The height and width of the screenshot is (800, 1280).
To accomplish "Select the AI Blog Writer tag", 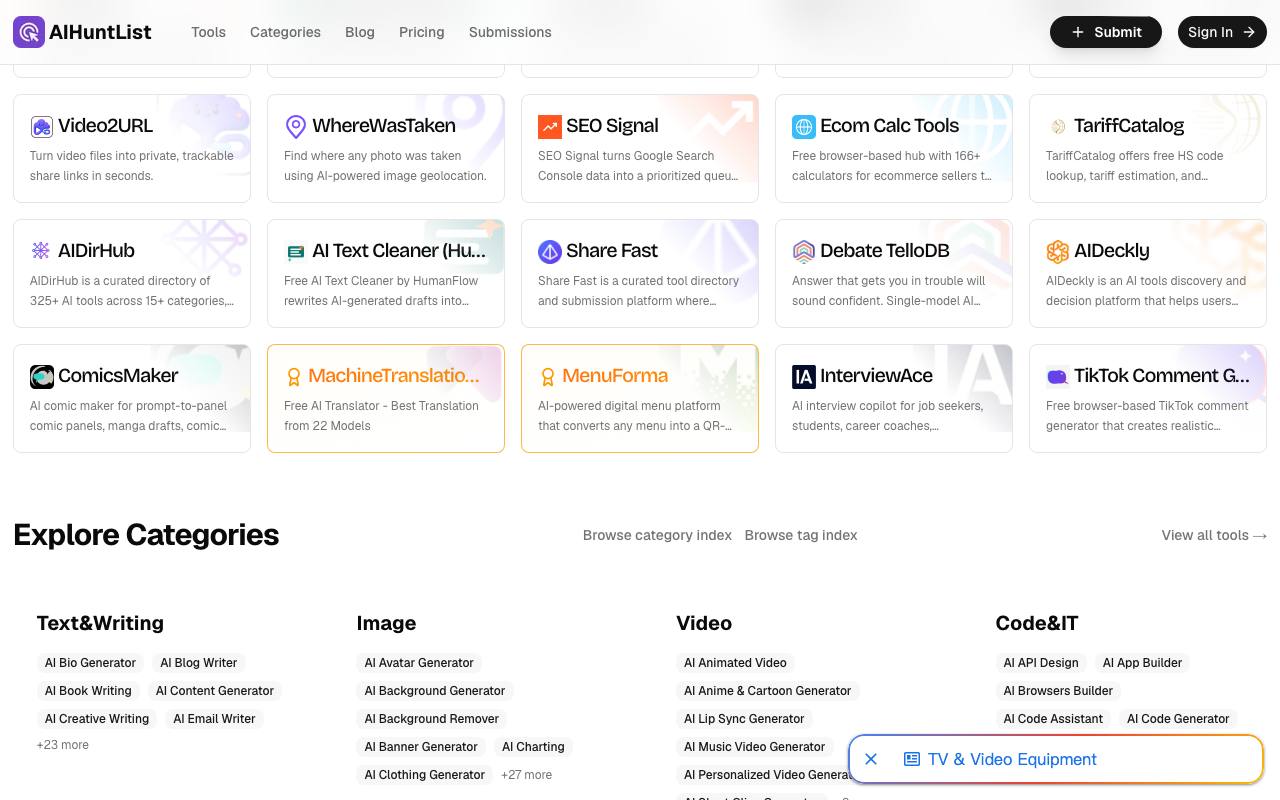I will (x=199, y=663).
